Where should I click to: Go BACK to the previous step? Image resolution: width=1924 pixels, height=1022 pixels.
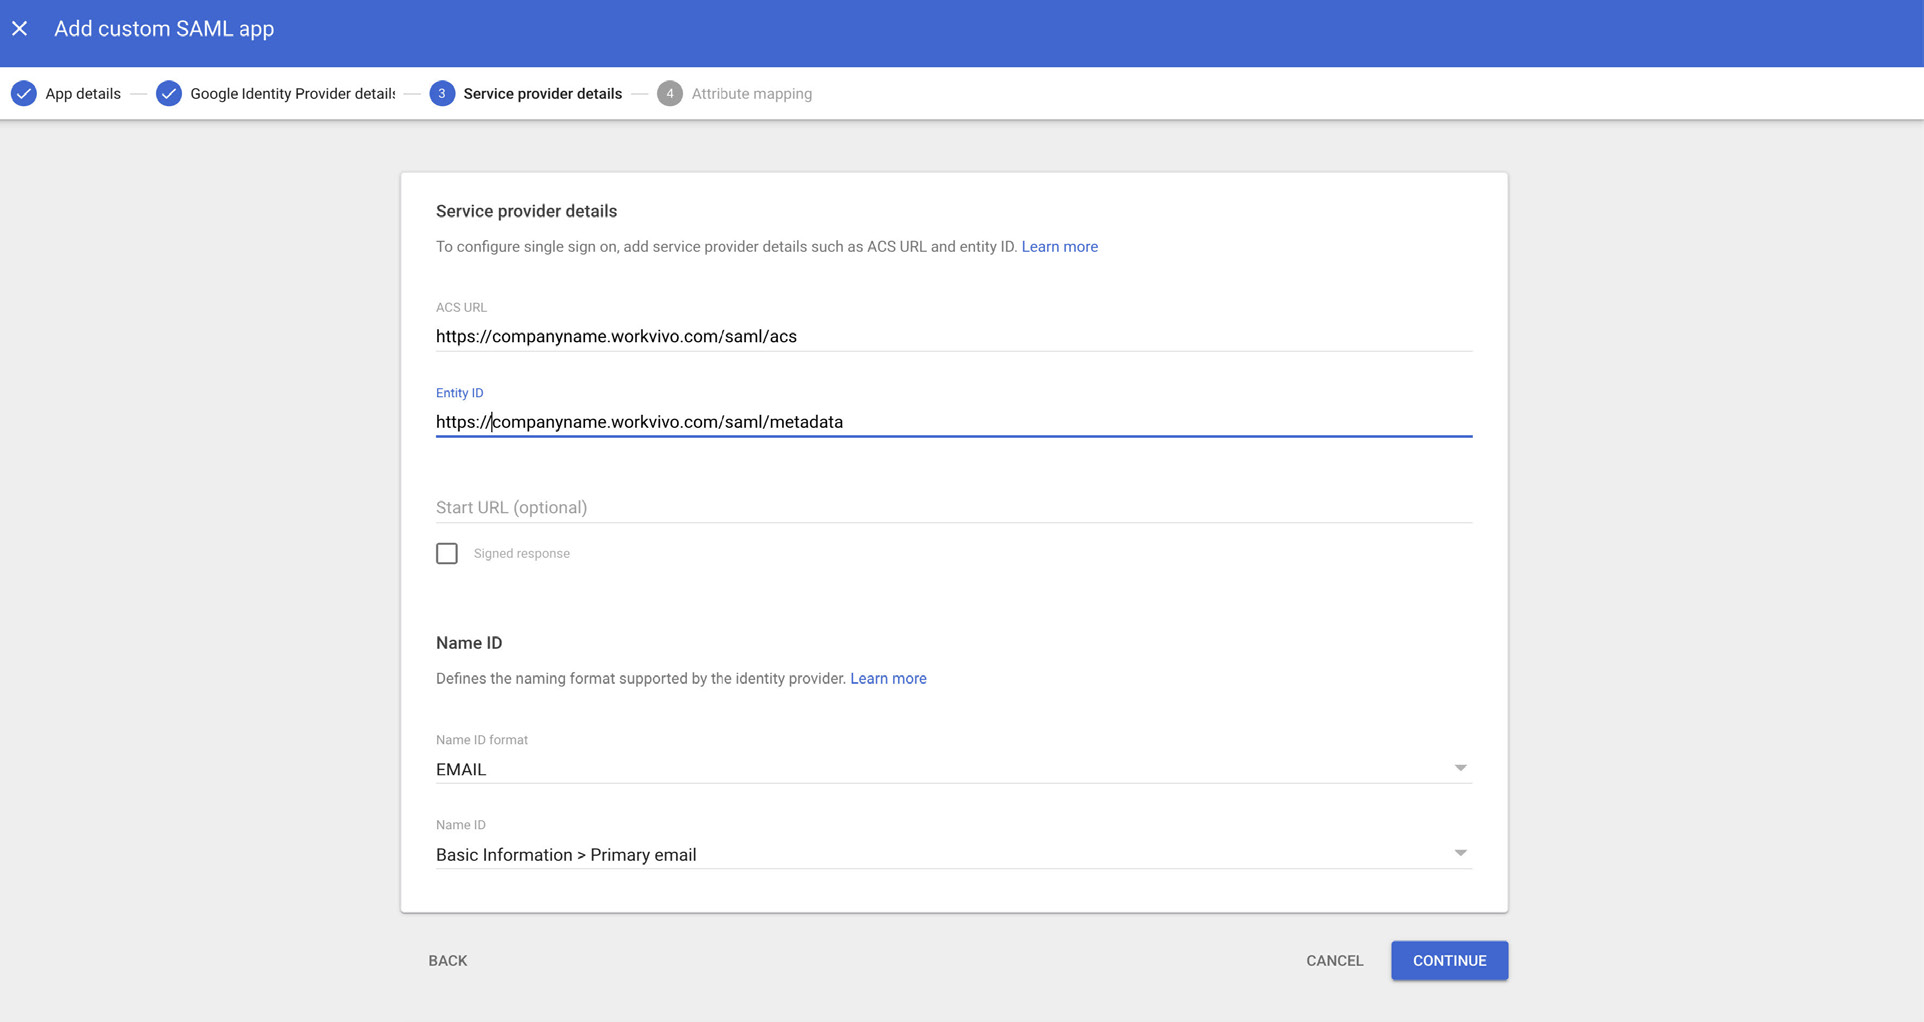(x=448, y=961)
